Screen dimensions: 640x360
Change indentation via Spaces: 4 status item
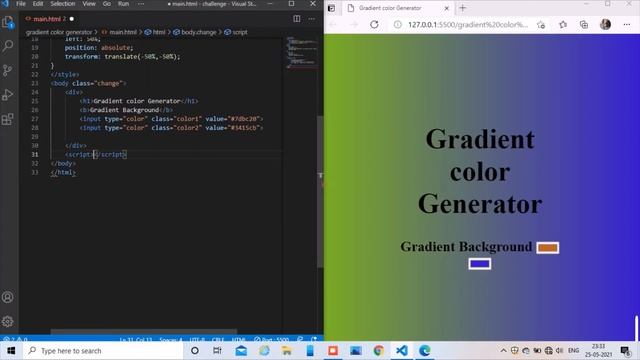tap(171, 340)
